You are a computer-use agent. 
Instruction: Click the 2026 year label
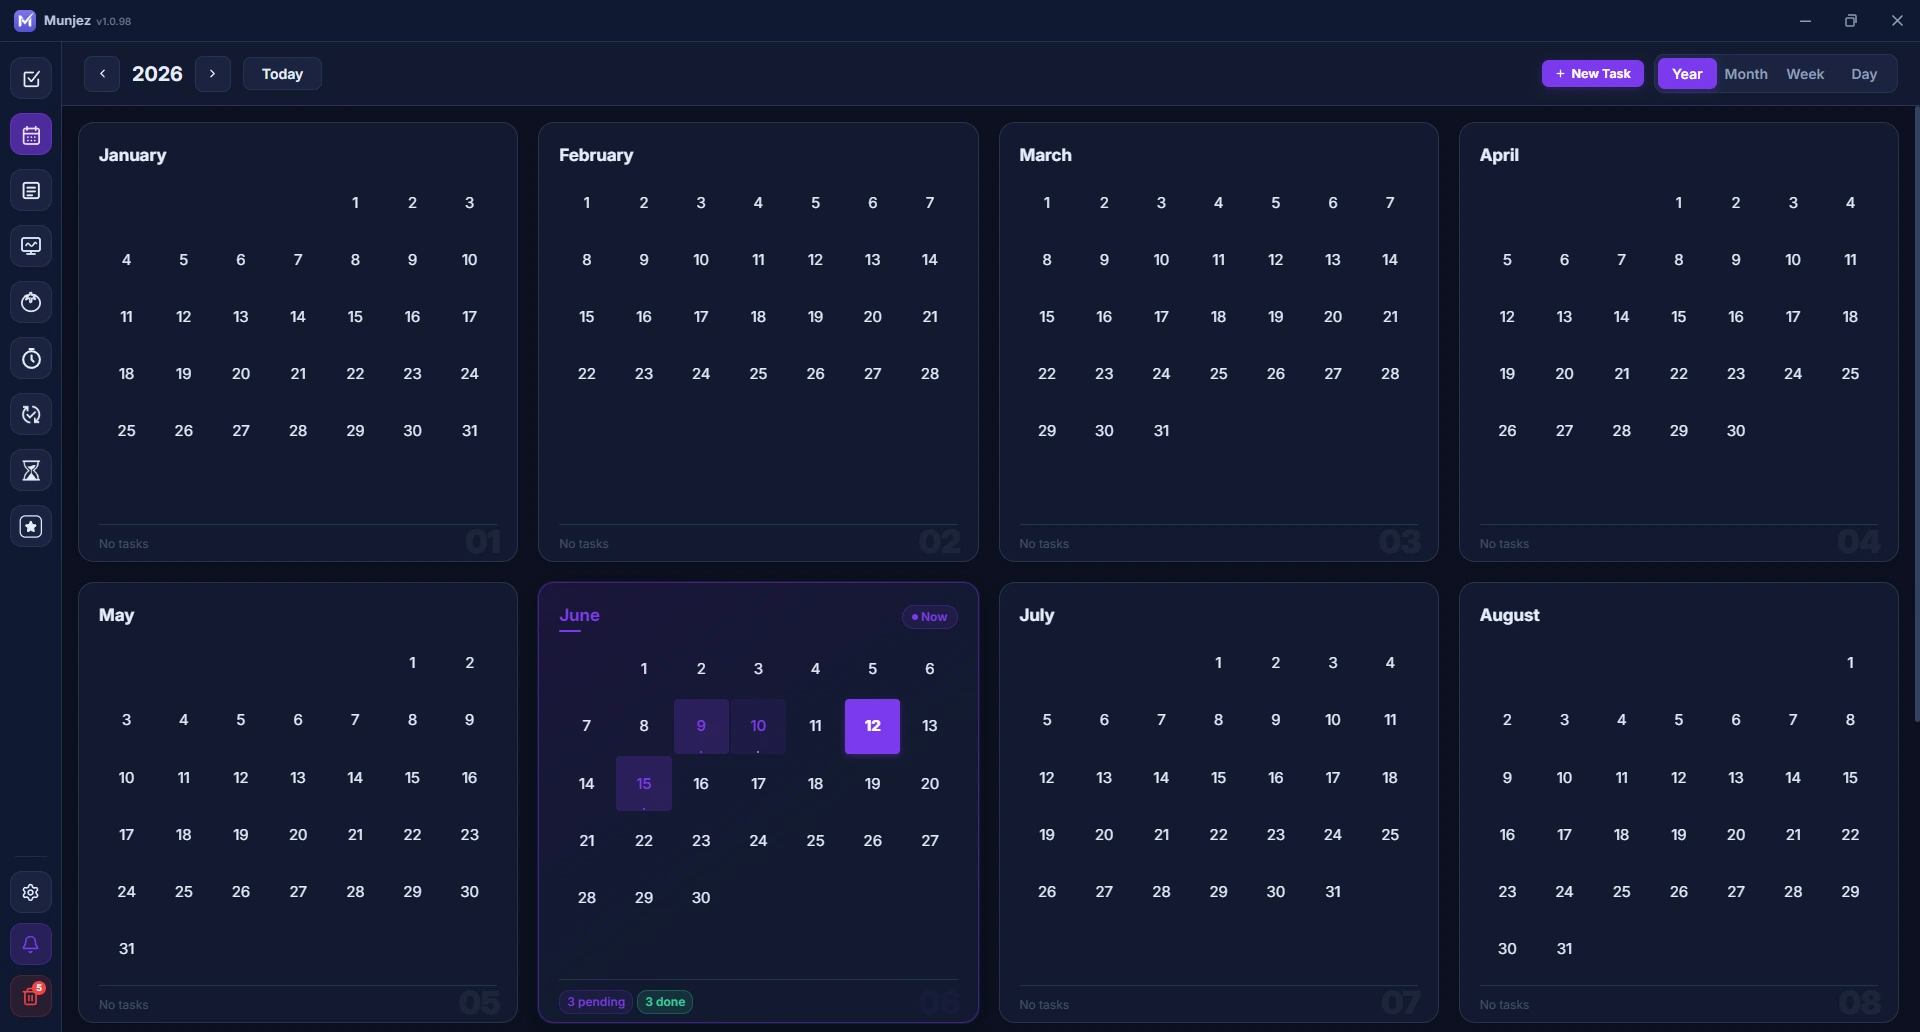(157, 74)
